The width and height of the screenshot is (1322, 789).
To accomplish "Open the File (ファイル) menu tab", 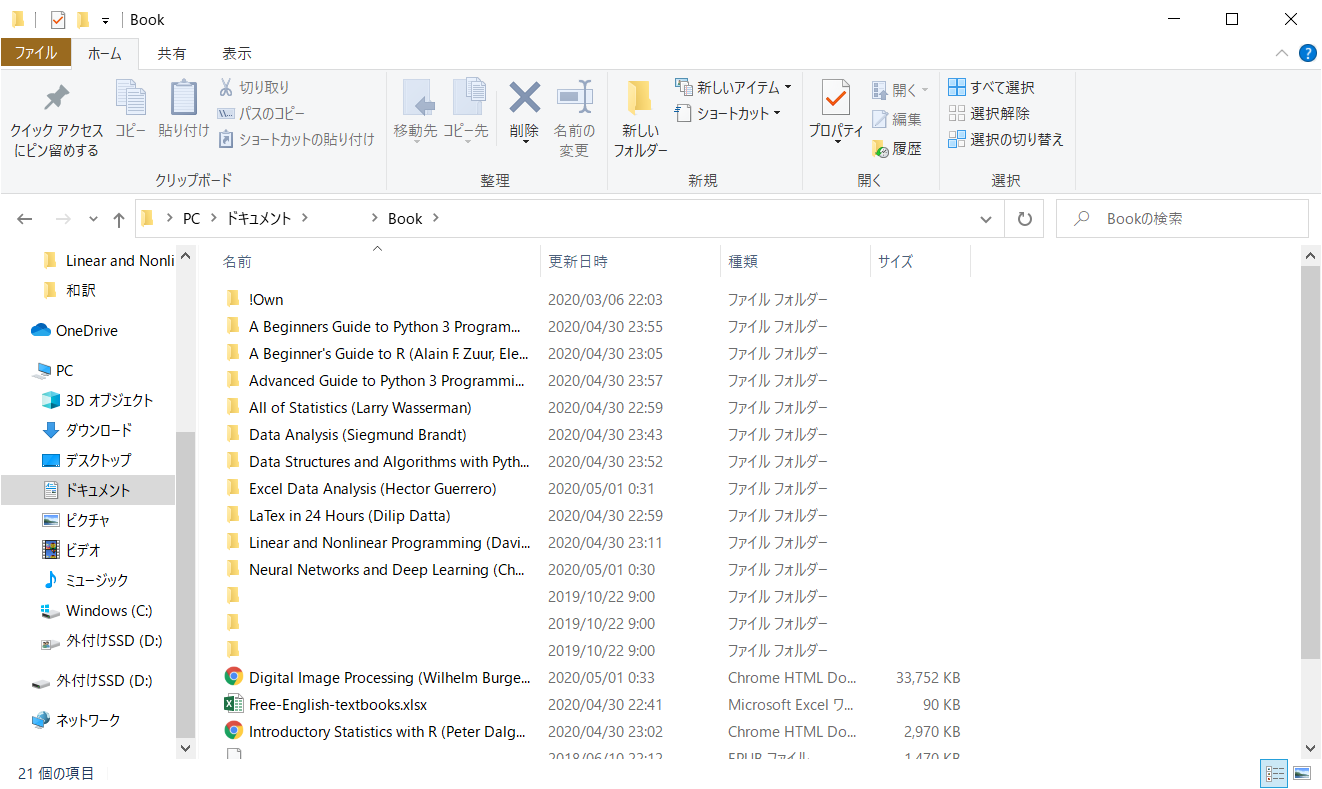I will pos(36,53).
